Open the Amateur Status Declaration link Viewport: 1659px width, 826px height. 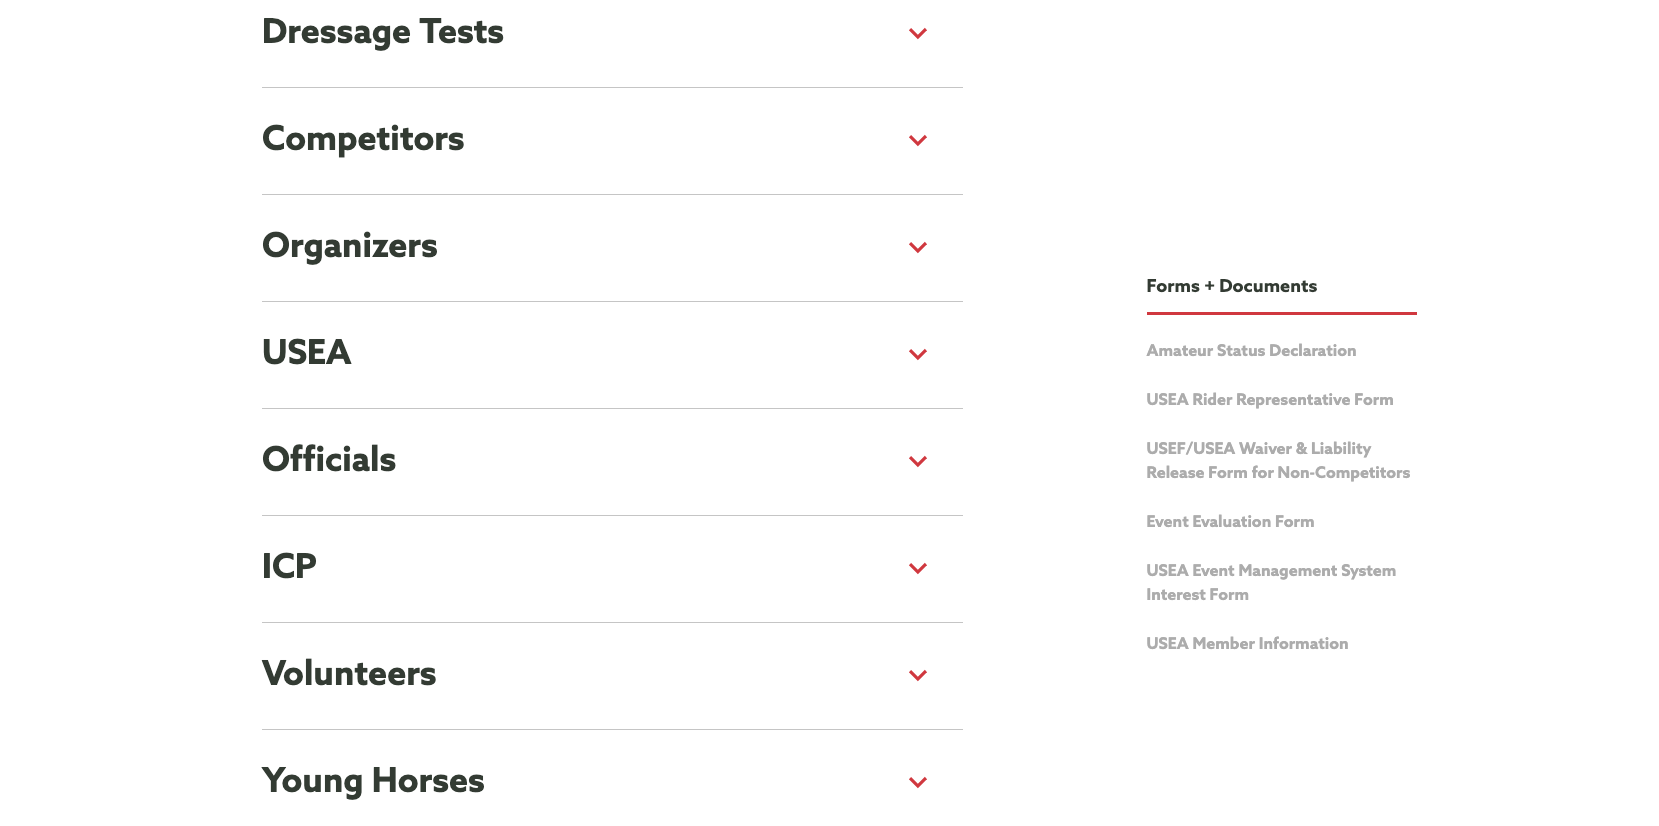point(1251,351)
